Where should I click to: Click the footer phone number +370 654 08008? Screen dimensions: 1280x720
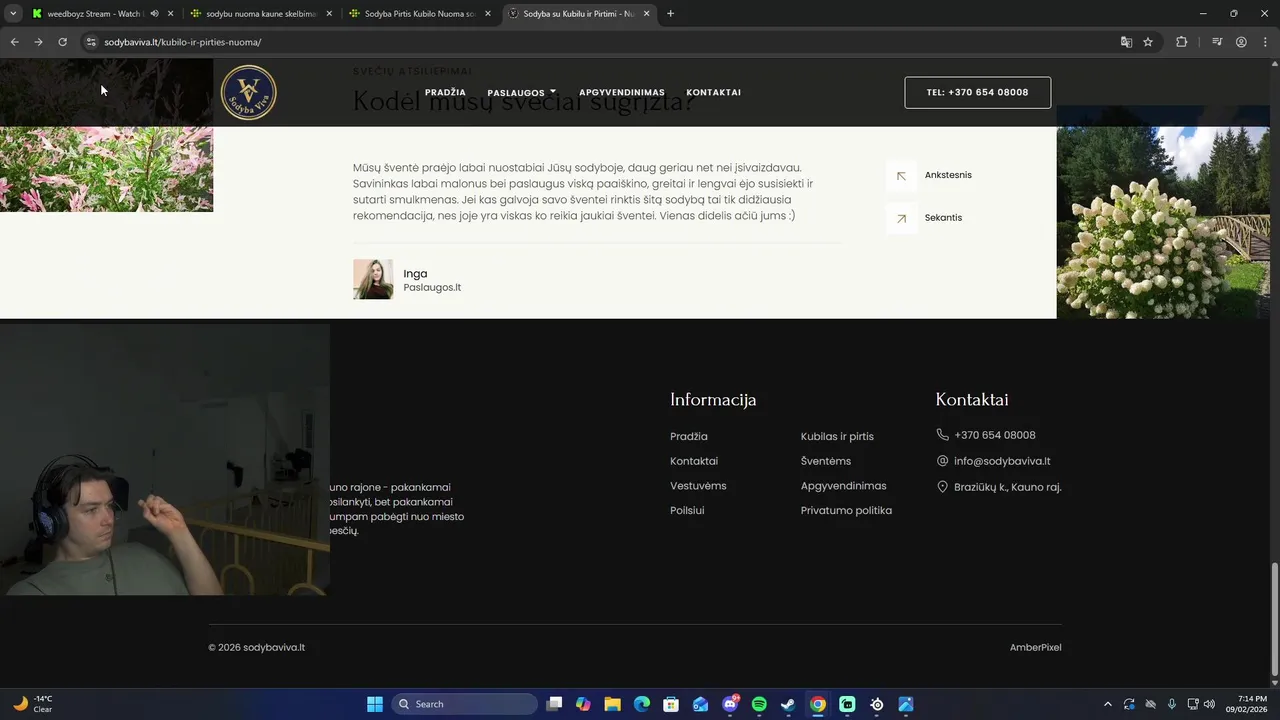tap(995, 435)
